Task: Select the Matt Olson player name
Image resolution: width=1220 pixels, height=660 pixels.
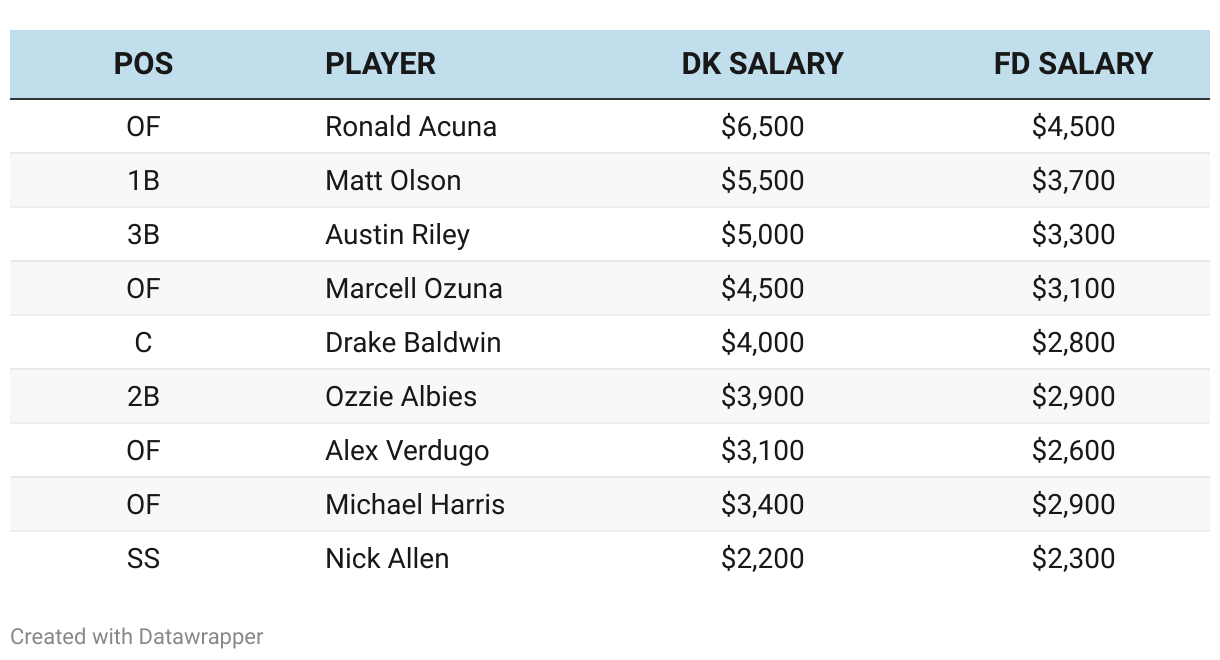Action: tap(393, 181)
